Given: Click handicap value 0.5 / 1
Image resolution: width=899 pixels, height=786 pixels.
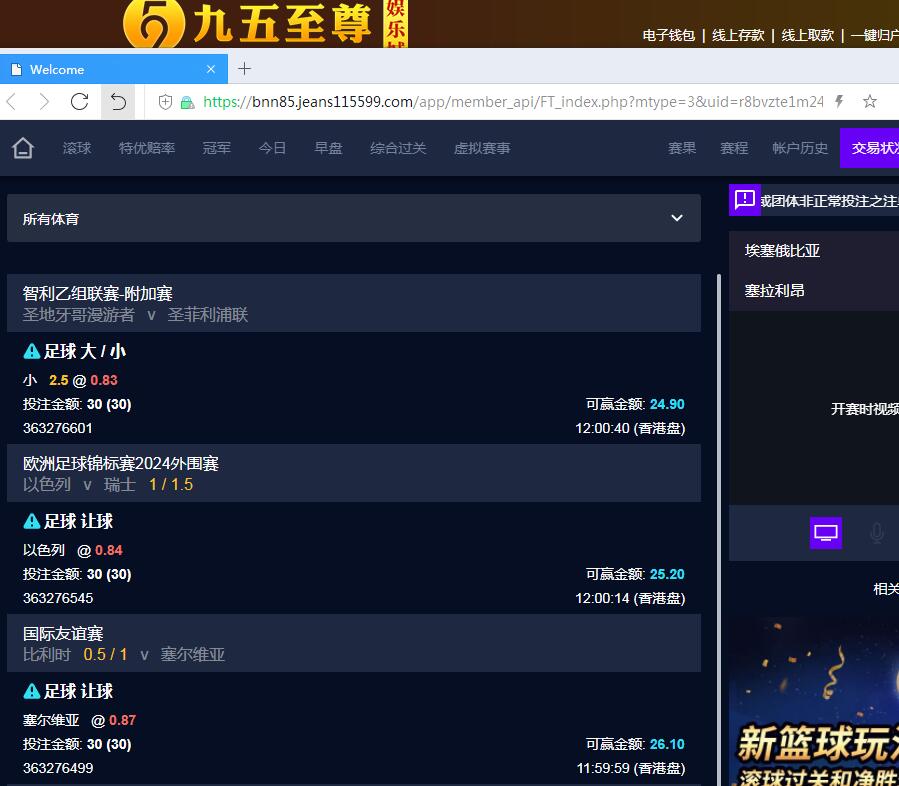Looking at the screenshot, I should [105, 654].
